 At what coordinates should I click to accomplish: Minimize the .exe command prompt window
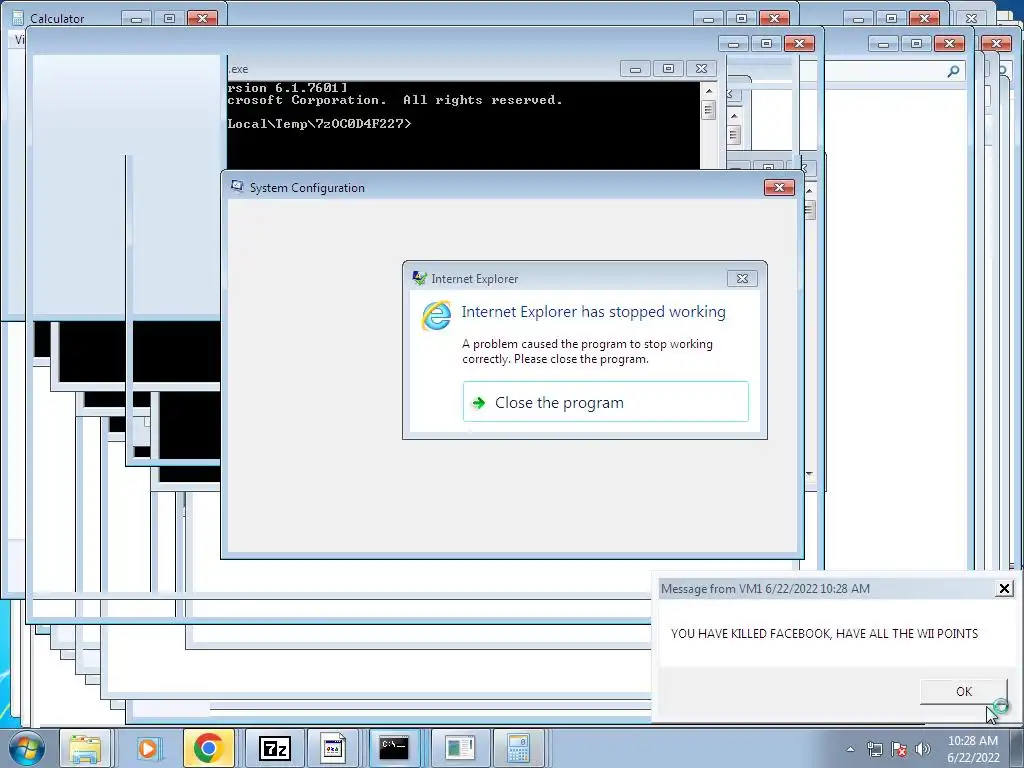(635, 69)
